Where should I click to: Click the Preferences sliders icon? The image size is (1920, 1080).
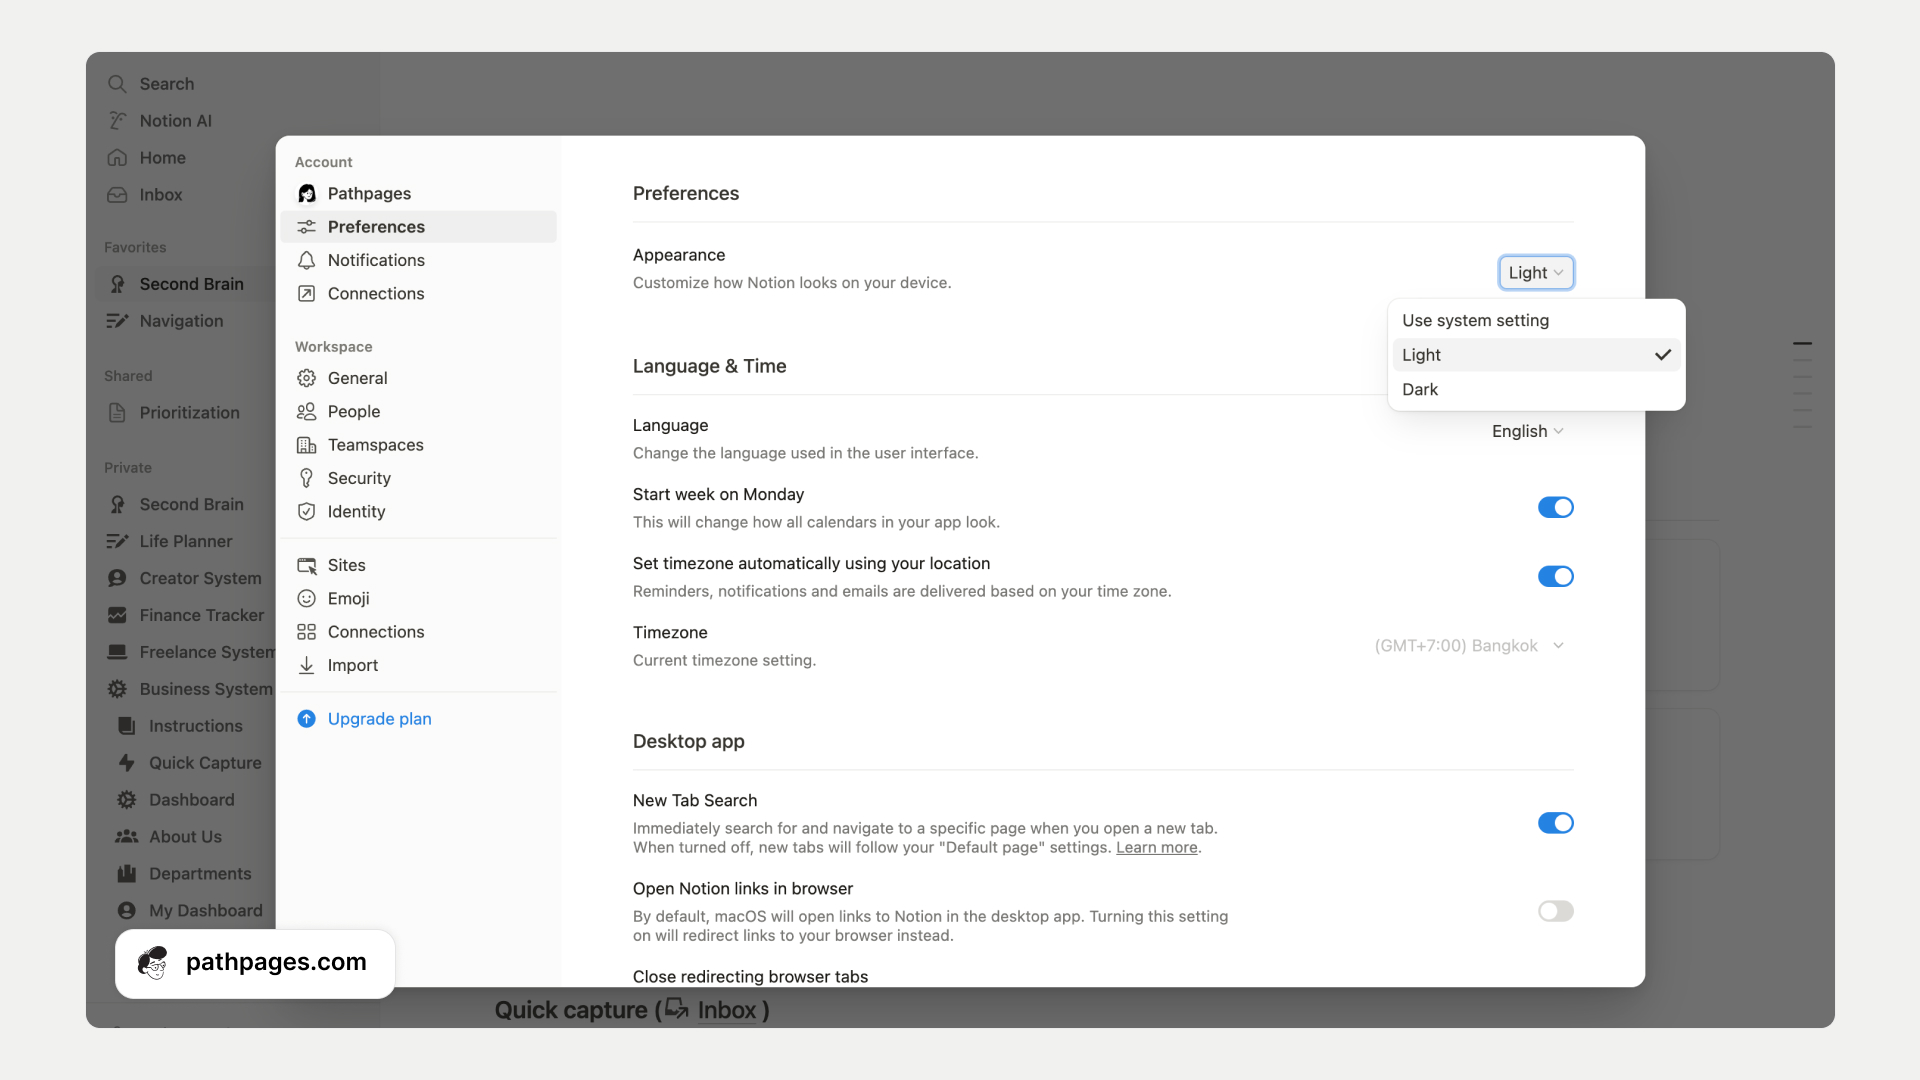(307, 227)
